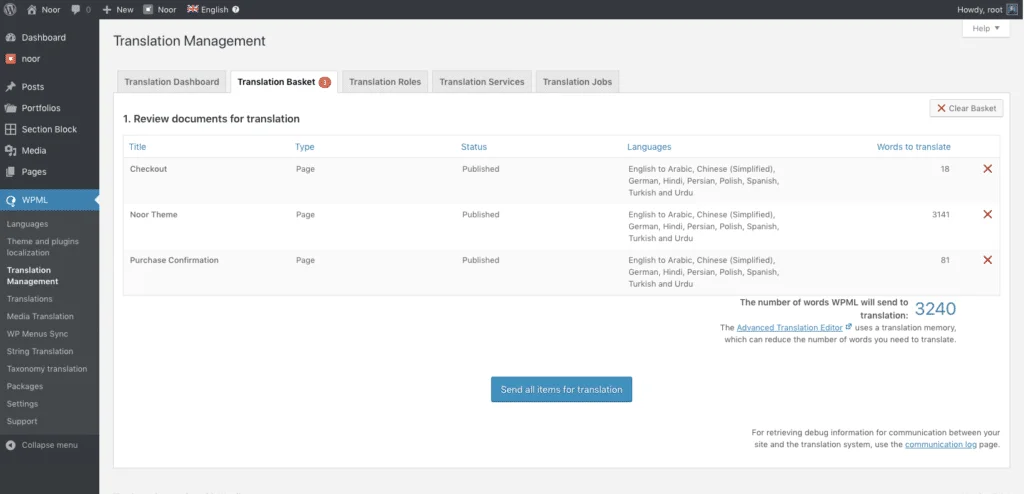Viewport: 1024px width, 494px height.
Task: Open the WordPress logo menu
Action: tap(10, 9)
